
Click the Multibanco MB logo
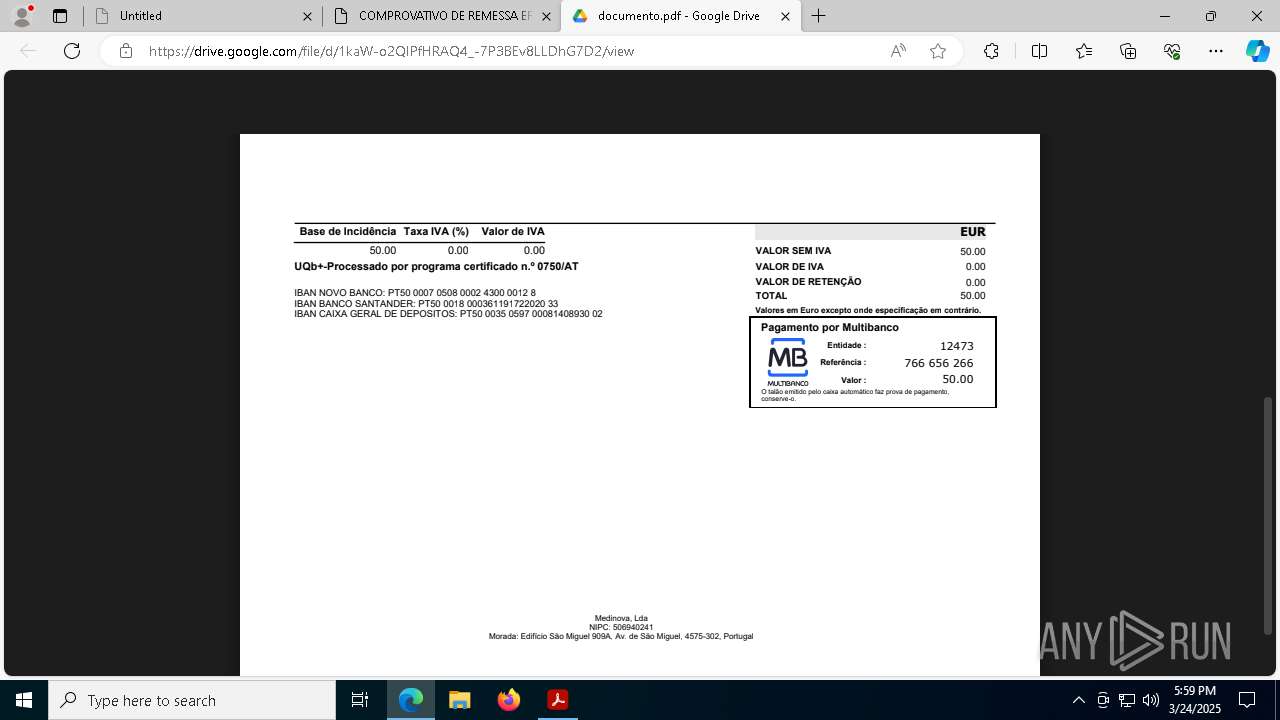(788, 363)
